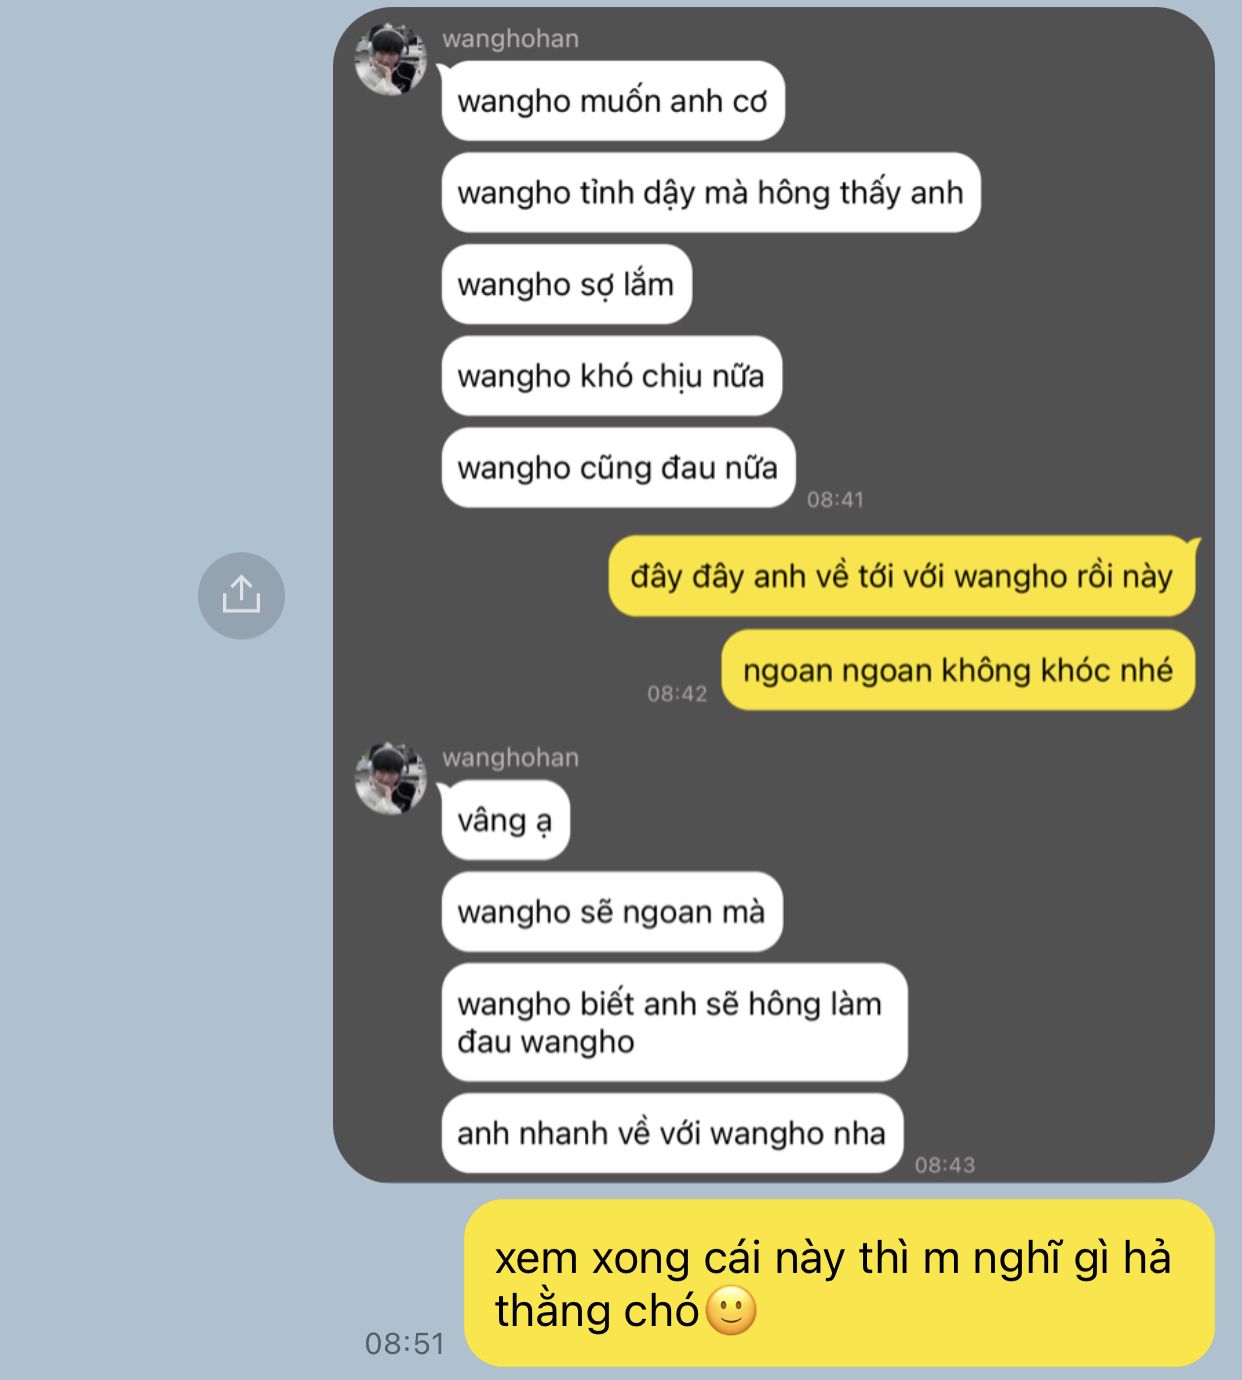Tap the 'wangho sợ lắm' message
This screenshot has height=1380, width=1242.
(x=566, y=285)
